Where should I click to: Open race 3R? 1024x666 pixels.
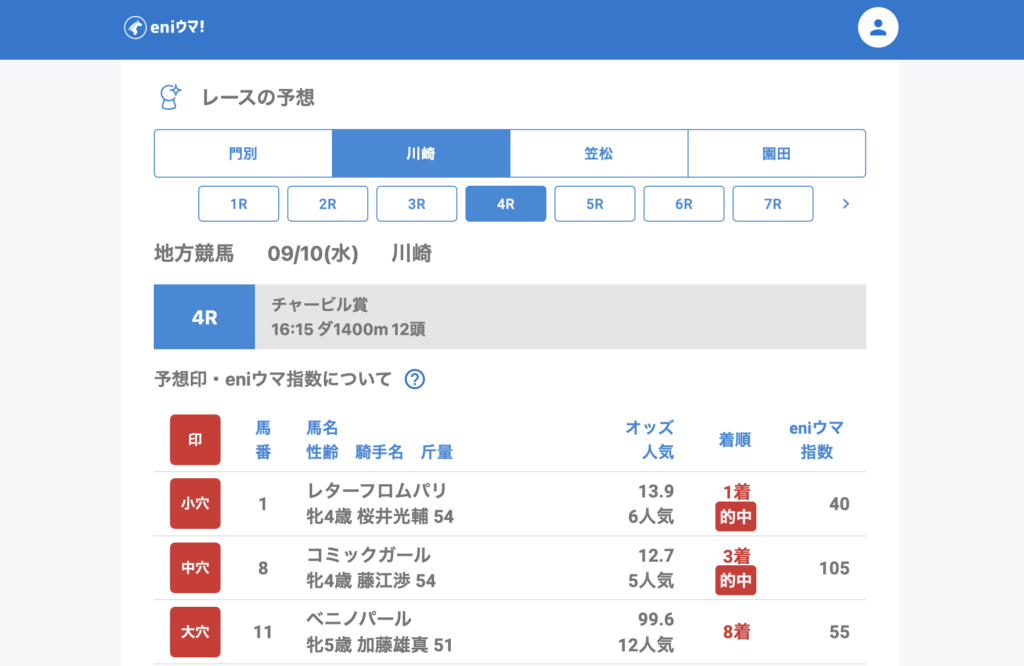[417, 204]
